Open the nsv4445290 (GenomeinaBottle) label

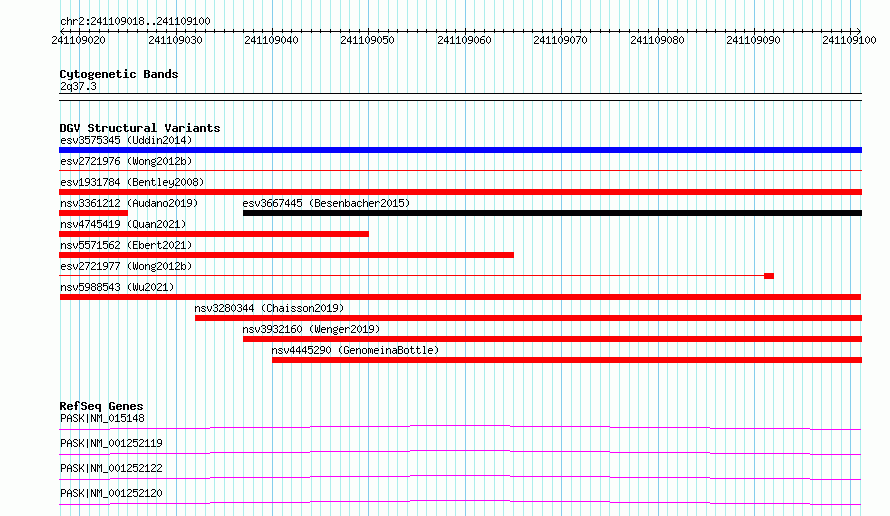pyautogui.click(x=355, y=350)
